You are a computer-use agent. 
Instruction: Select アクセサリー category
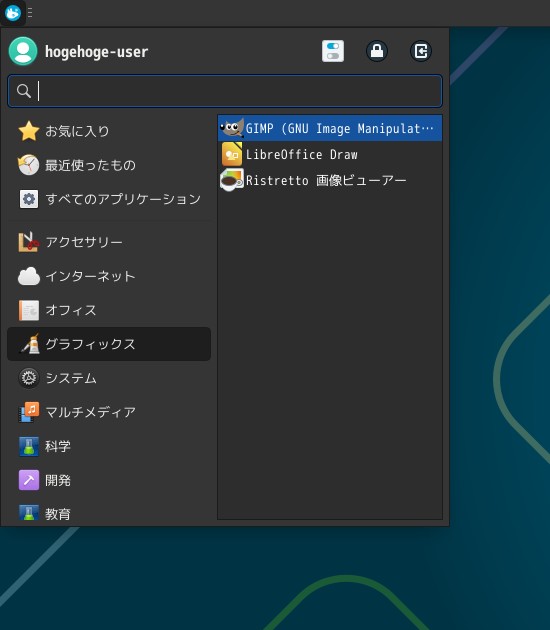point(109,242)
